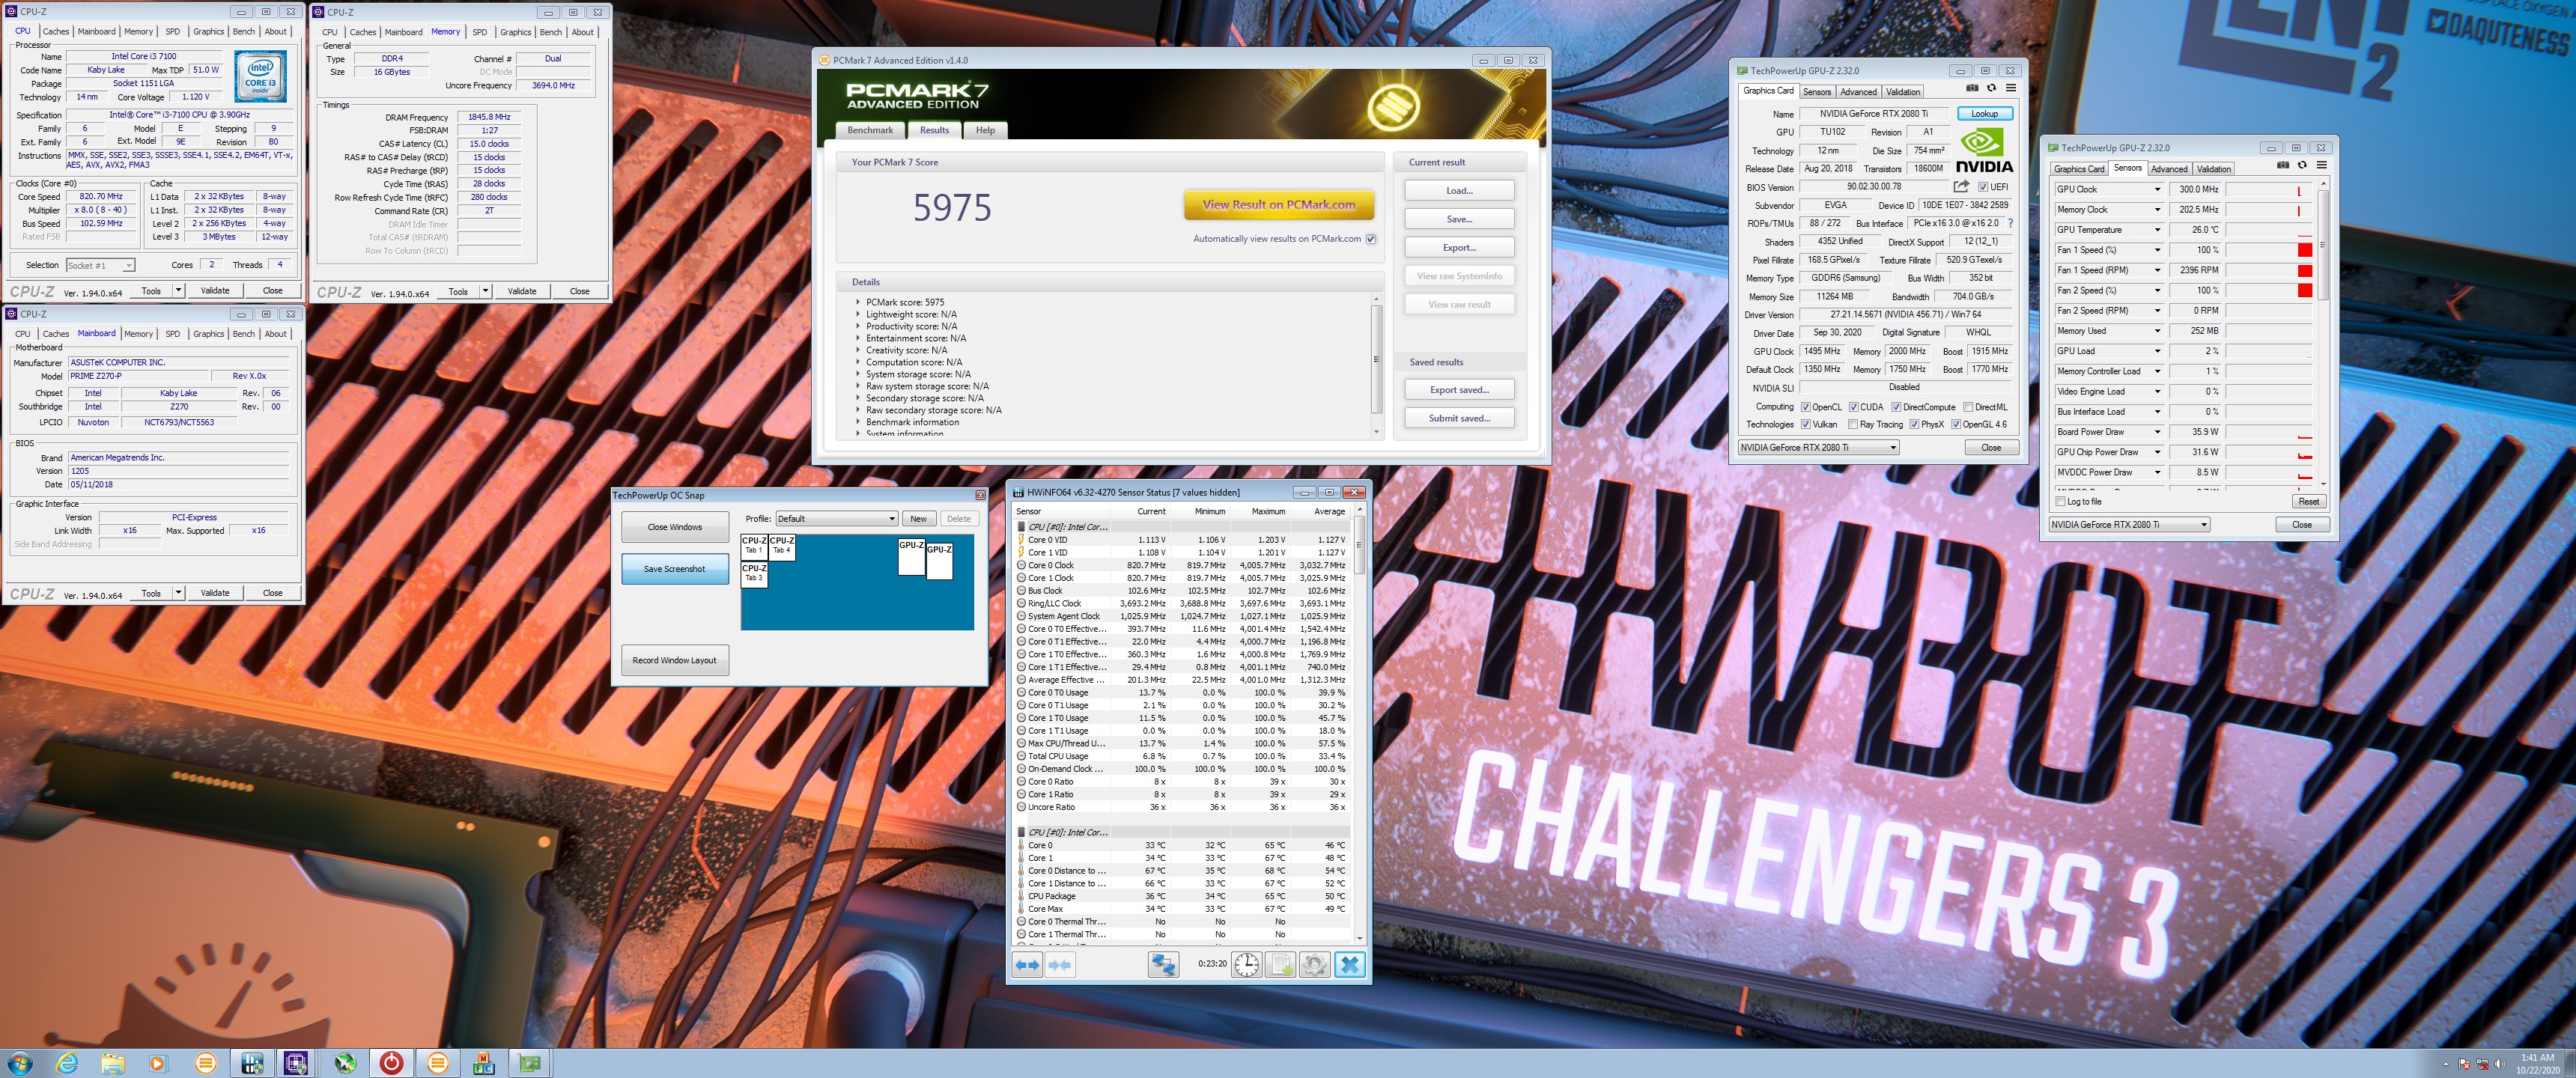Toggle DirectML checkbox in GPU-Z
Viewport: 2576px width, 1078px height.
point(1968,407)
